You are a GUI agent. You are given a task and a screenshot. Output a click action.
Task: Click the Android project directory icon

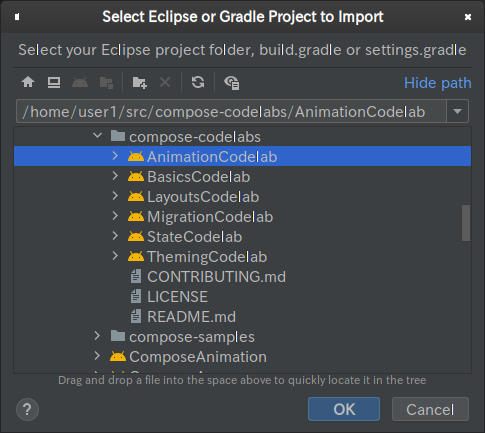[x=80, y=82]
